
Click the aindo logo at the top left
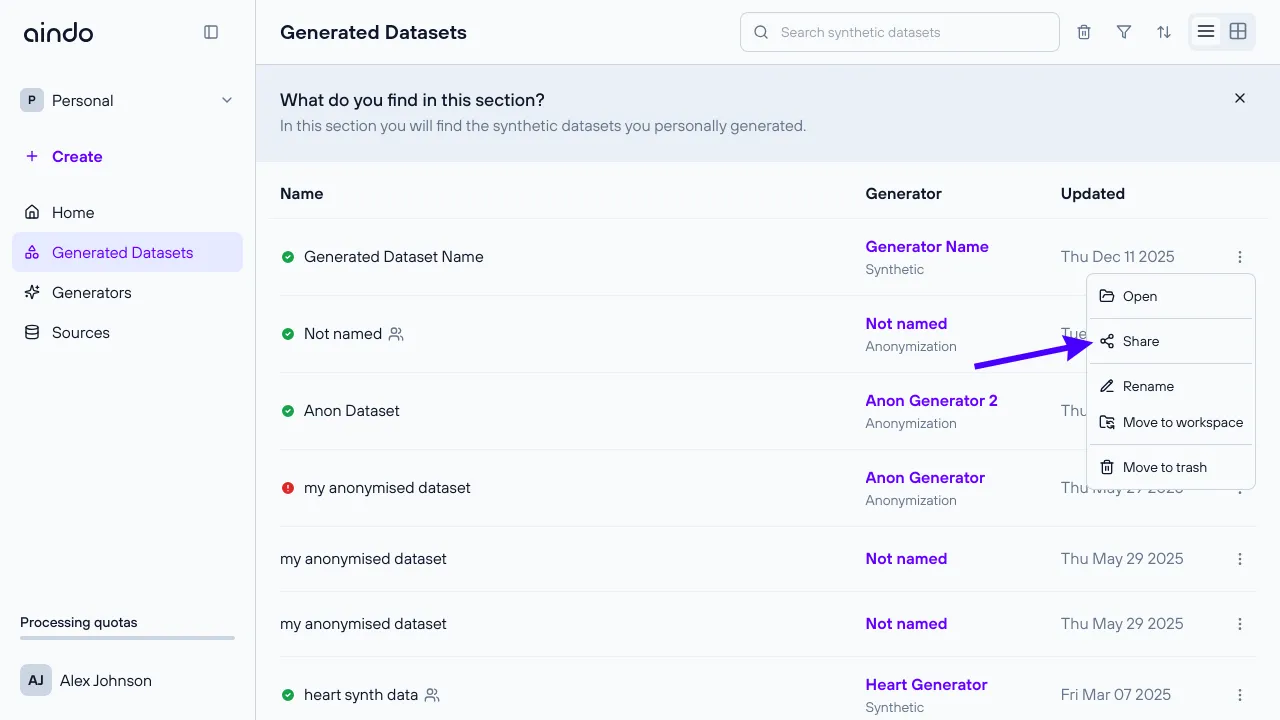click(57, 32)
